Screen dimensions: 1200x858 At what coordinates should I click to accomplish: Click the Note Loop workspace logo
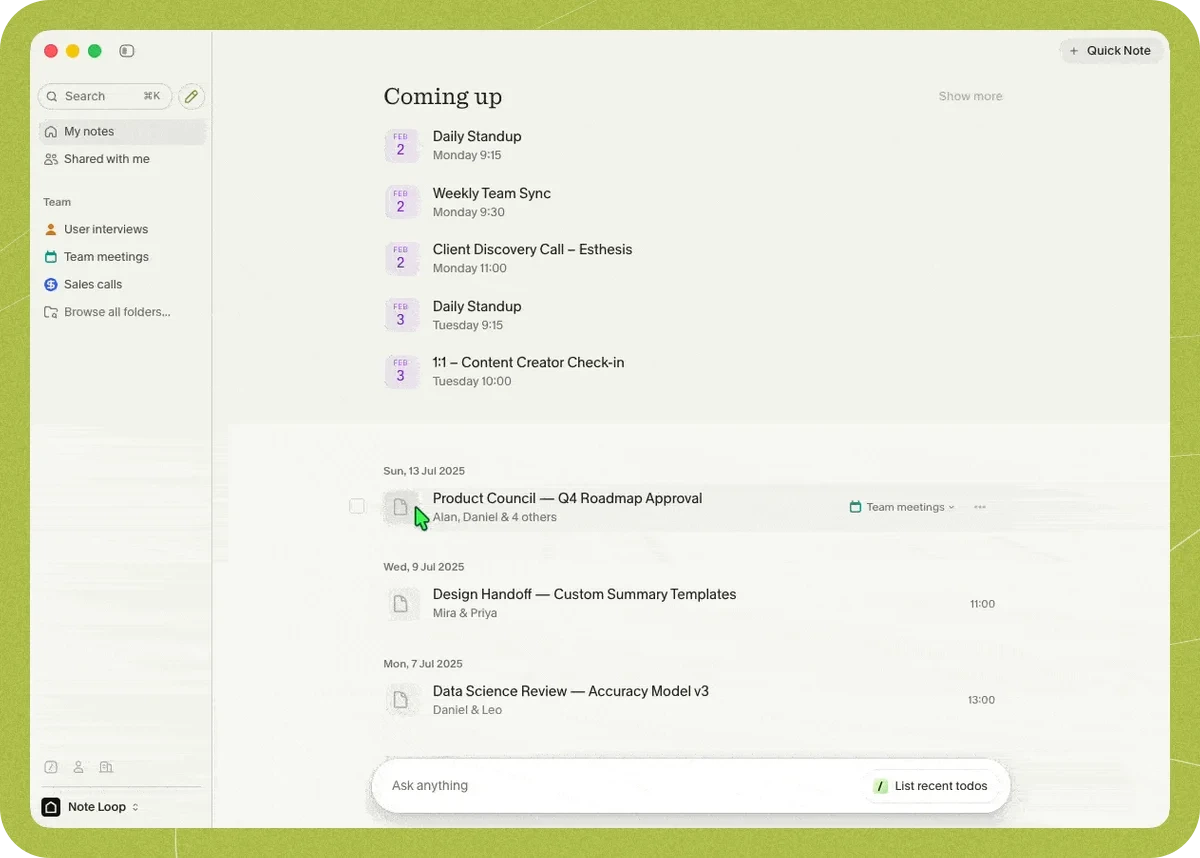point(51,807)
